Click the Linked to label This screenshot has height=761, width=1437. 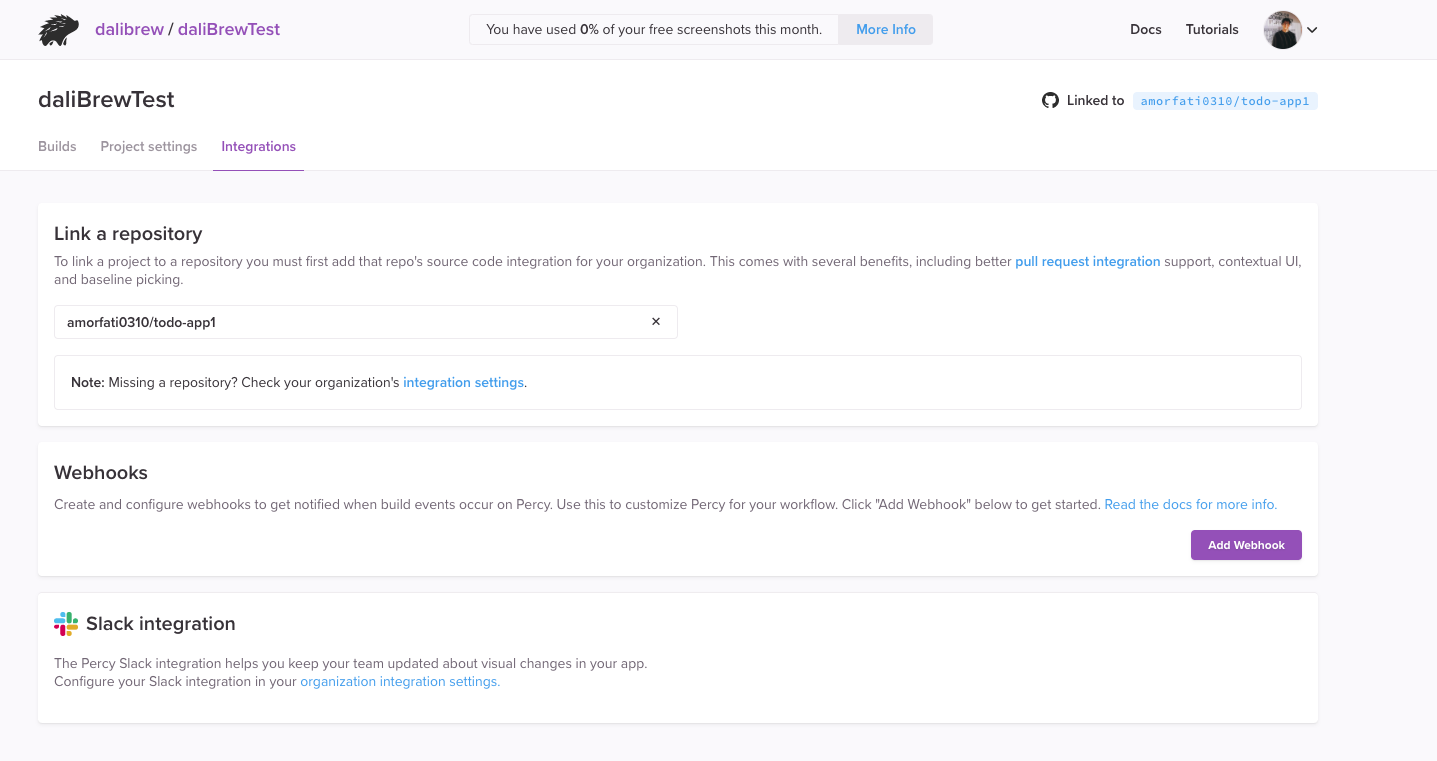pyautogui.click(x=1096, y=101)
